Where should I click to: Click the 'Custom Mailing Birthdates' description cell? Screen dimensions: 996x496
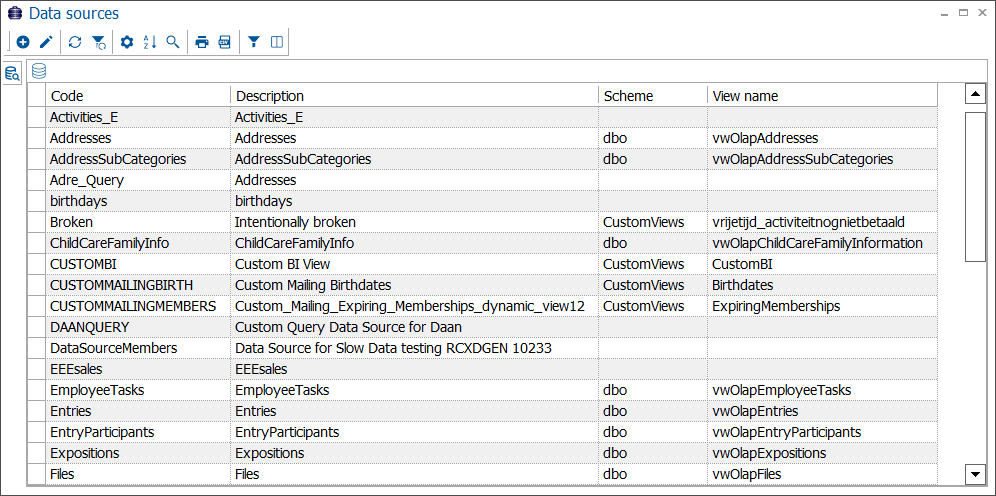[414, 285]
